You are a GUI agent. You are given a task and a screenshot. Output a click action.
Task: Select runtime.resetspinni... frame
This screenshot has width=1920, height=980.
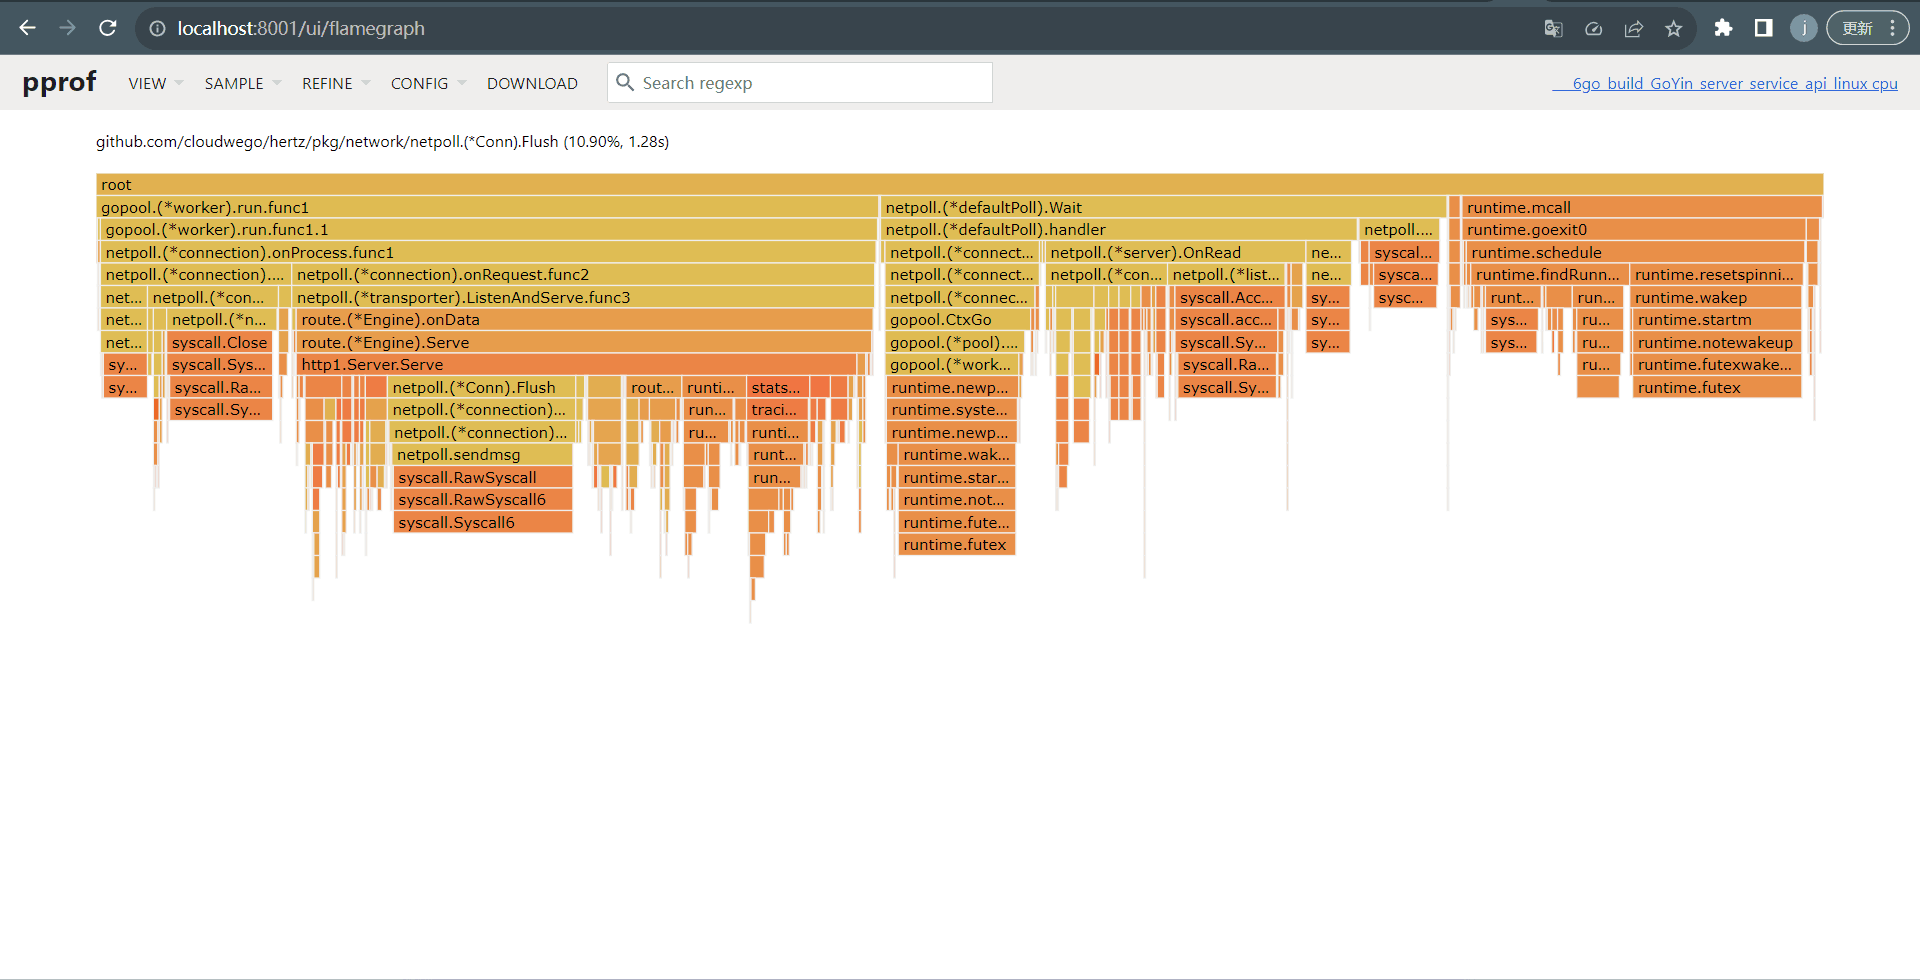1717,274
